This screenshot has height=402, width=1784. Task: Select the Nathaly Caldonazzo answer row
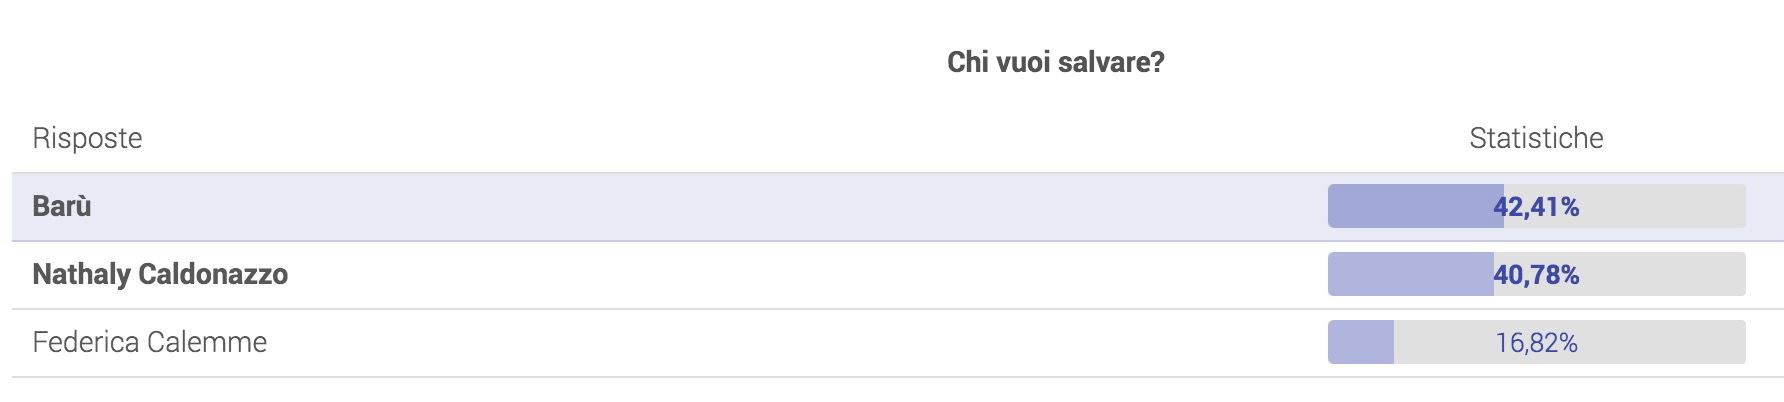click(897, 275)
